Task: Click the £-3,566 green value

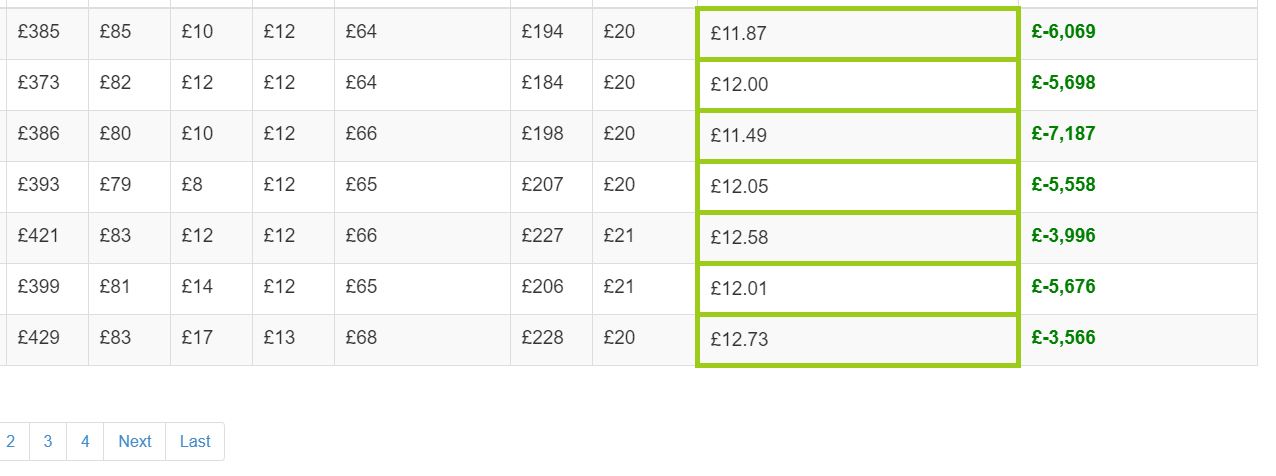Action: coord(1063,338)
